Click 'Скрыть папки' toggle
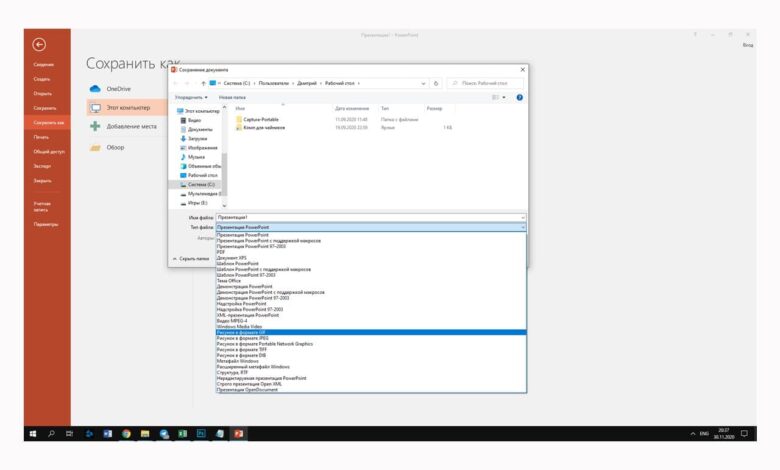The height and width of the screenshot is (470, 780). tap(191, 259)
